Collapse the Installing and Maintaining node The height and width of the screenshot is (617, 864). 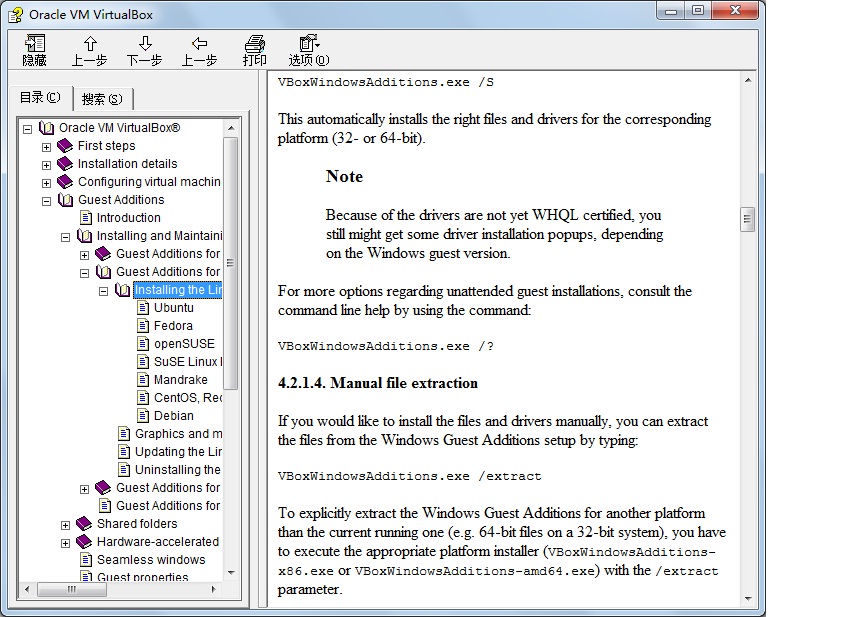click(x=66, y=237)
